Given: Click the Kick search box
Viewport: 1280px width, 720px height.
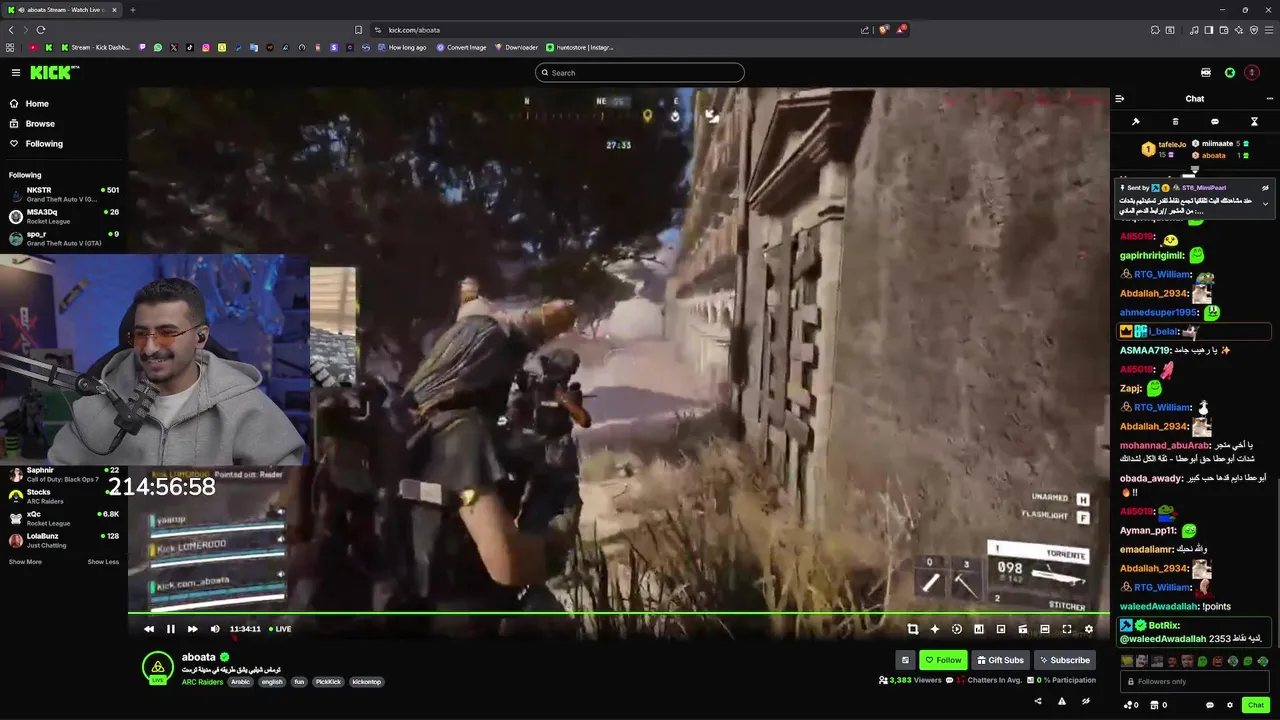Looking at the screenshot, I should tap(640, 72).
